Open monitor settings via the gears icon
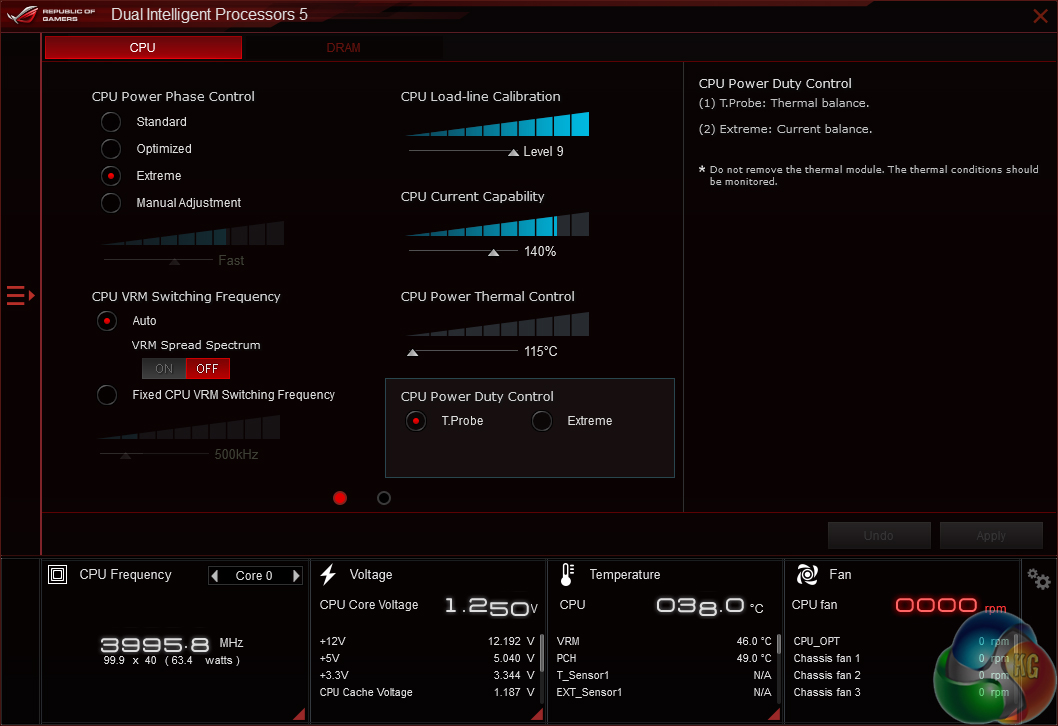Screen dimensions: 1058x726 tap(1038, 579)
